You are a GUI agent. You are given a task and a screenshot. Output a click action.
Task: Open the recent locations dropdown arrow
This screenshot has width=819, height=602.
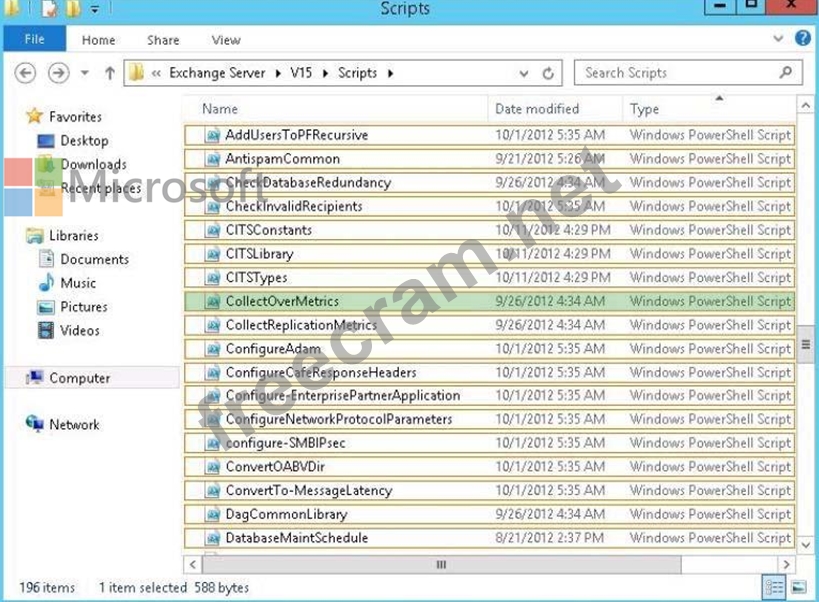click(85, 73)
